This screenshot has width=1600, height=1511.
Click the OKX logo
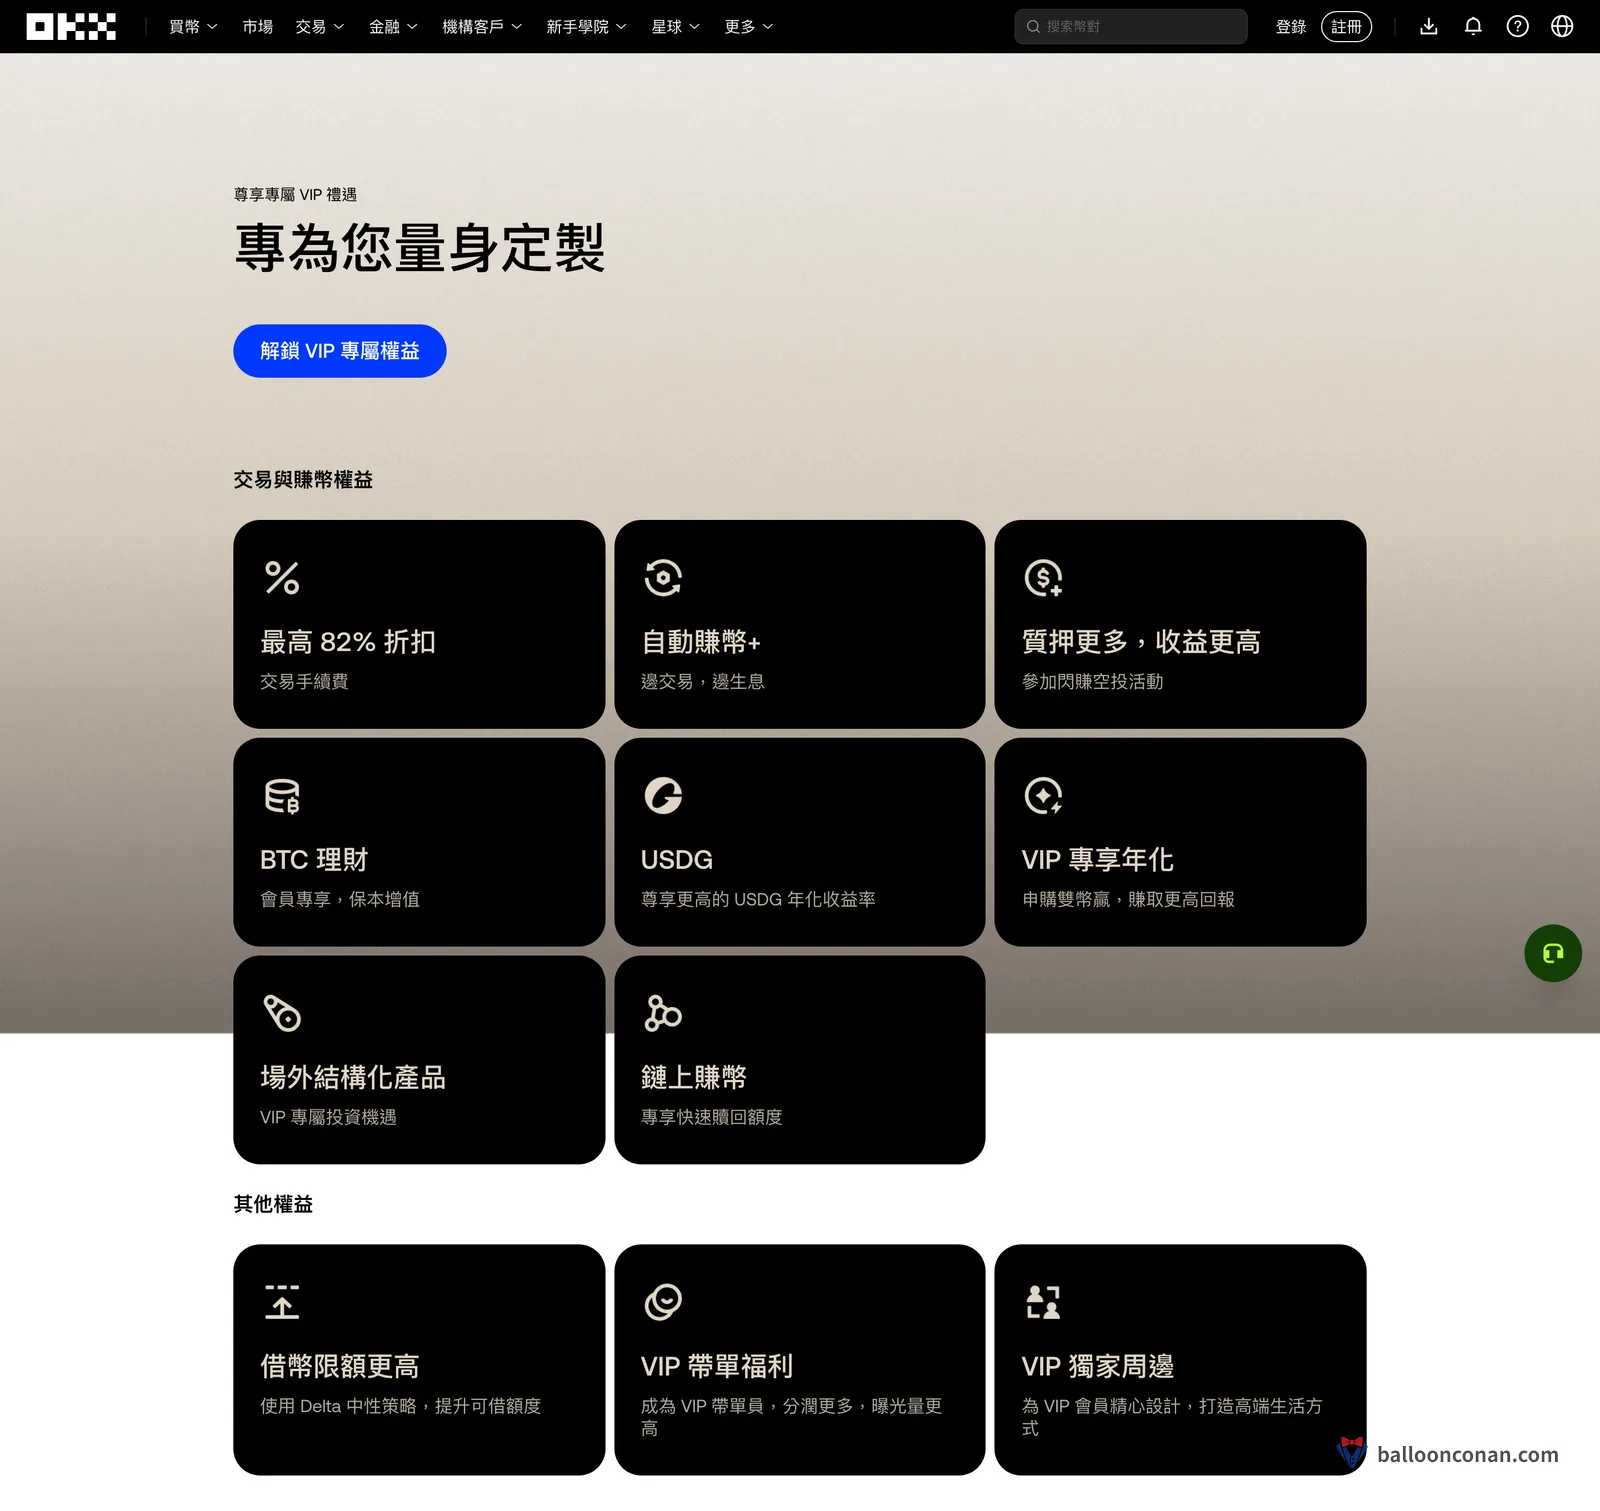[x=71, y=27]
